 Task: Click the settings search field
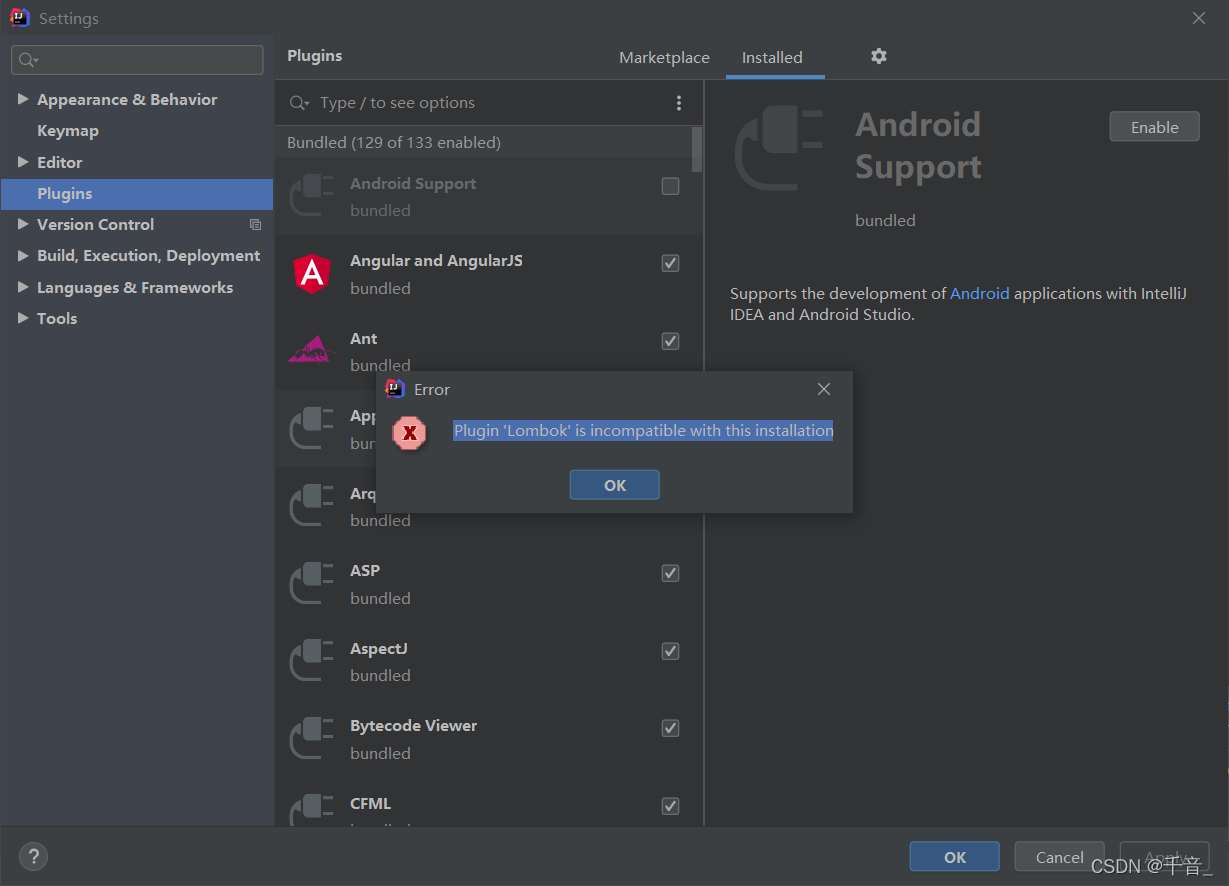point(138,60)
